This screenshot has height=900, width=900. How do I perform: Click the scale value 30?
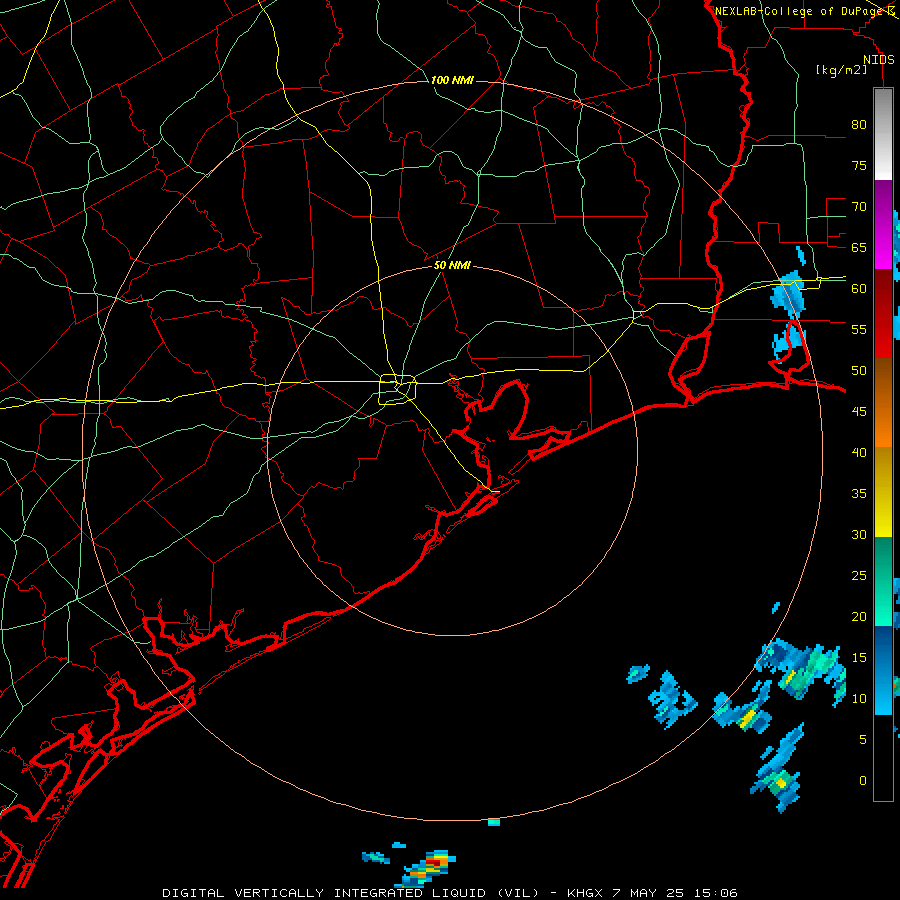pyautogui.click(x=859, y=534)
